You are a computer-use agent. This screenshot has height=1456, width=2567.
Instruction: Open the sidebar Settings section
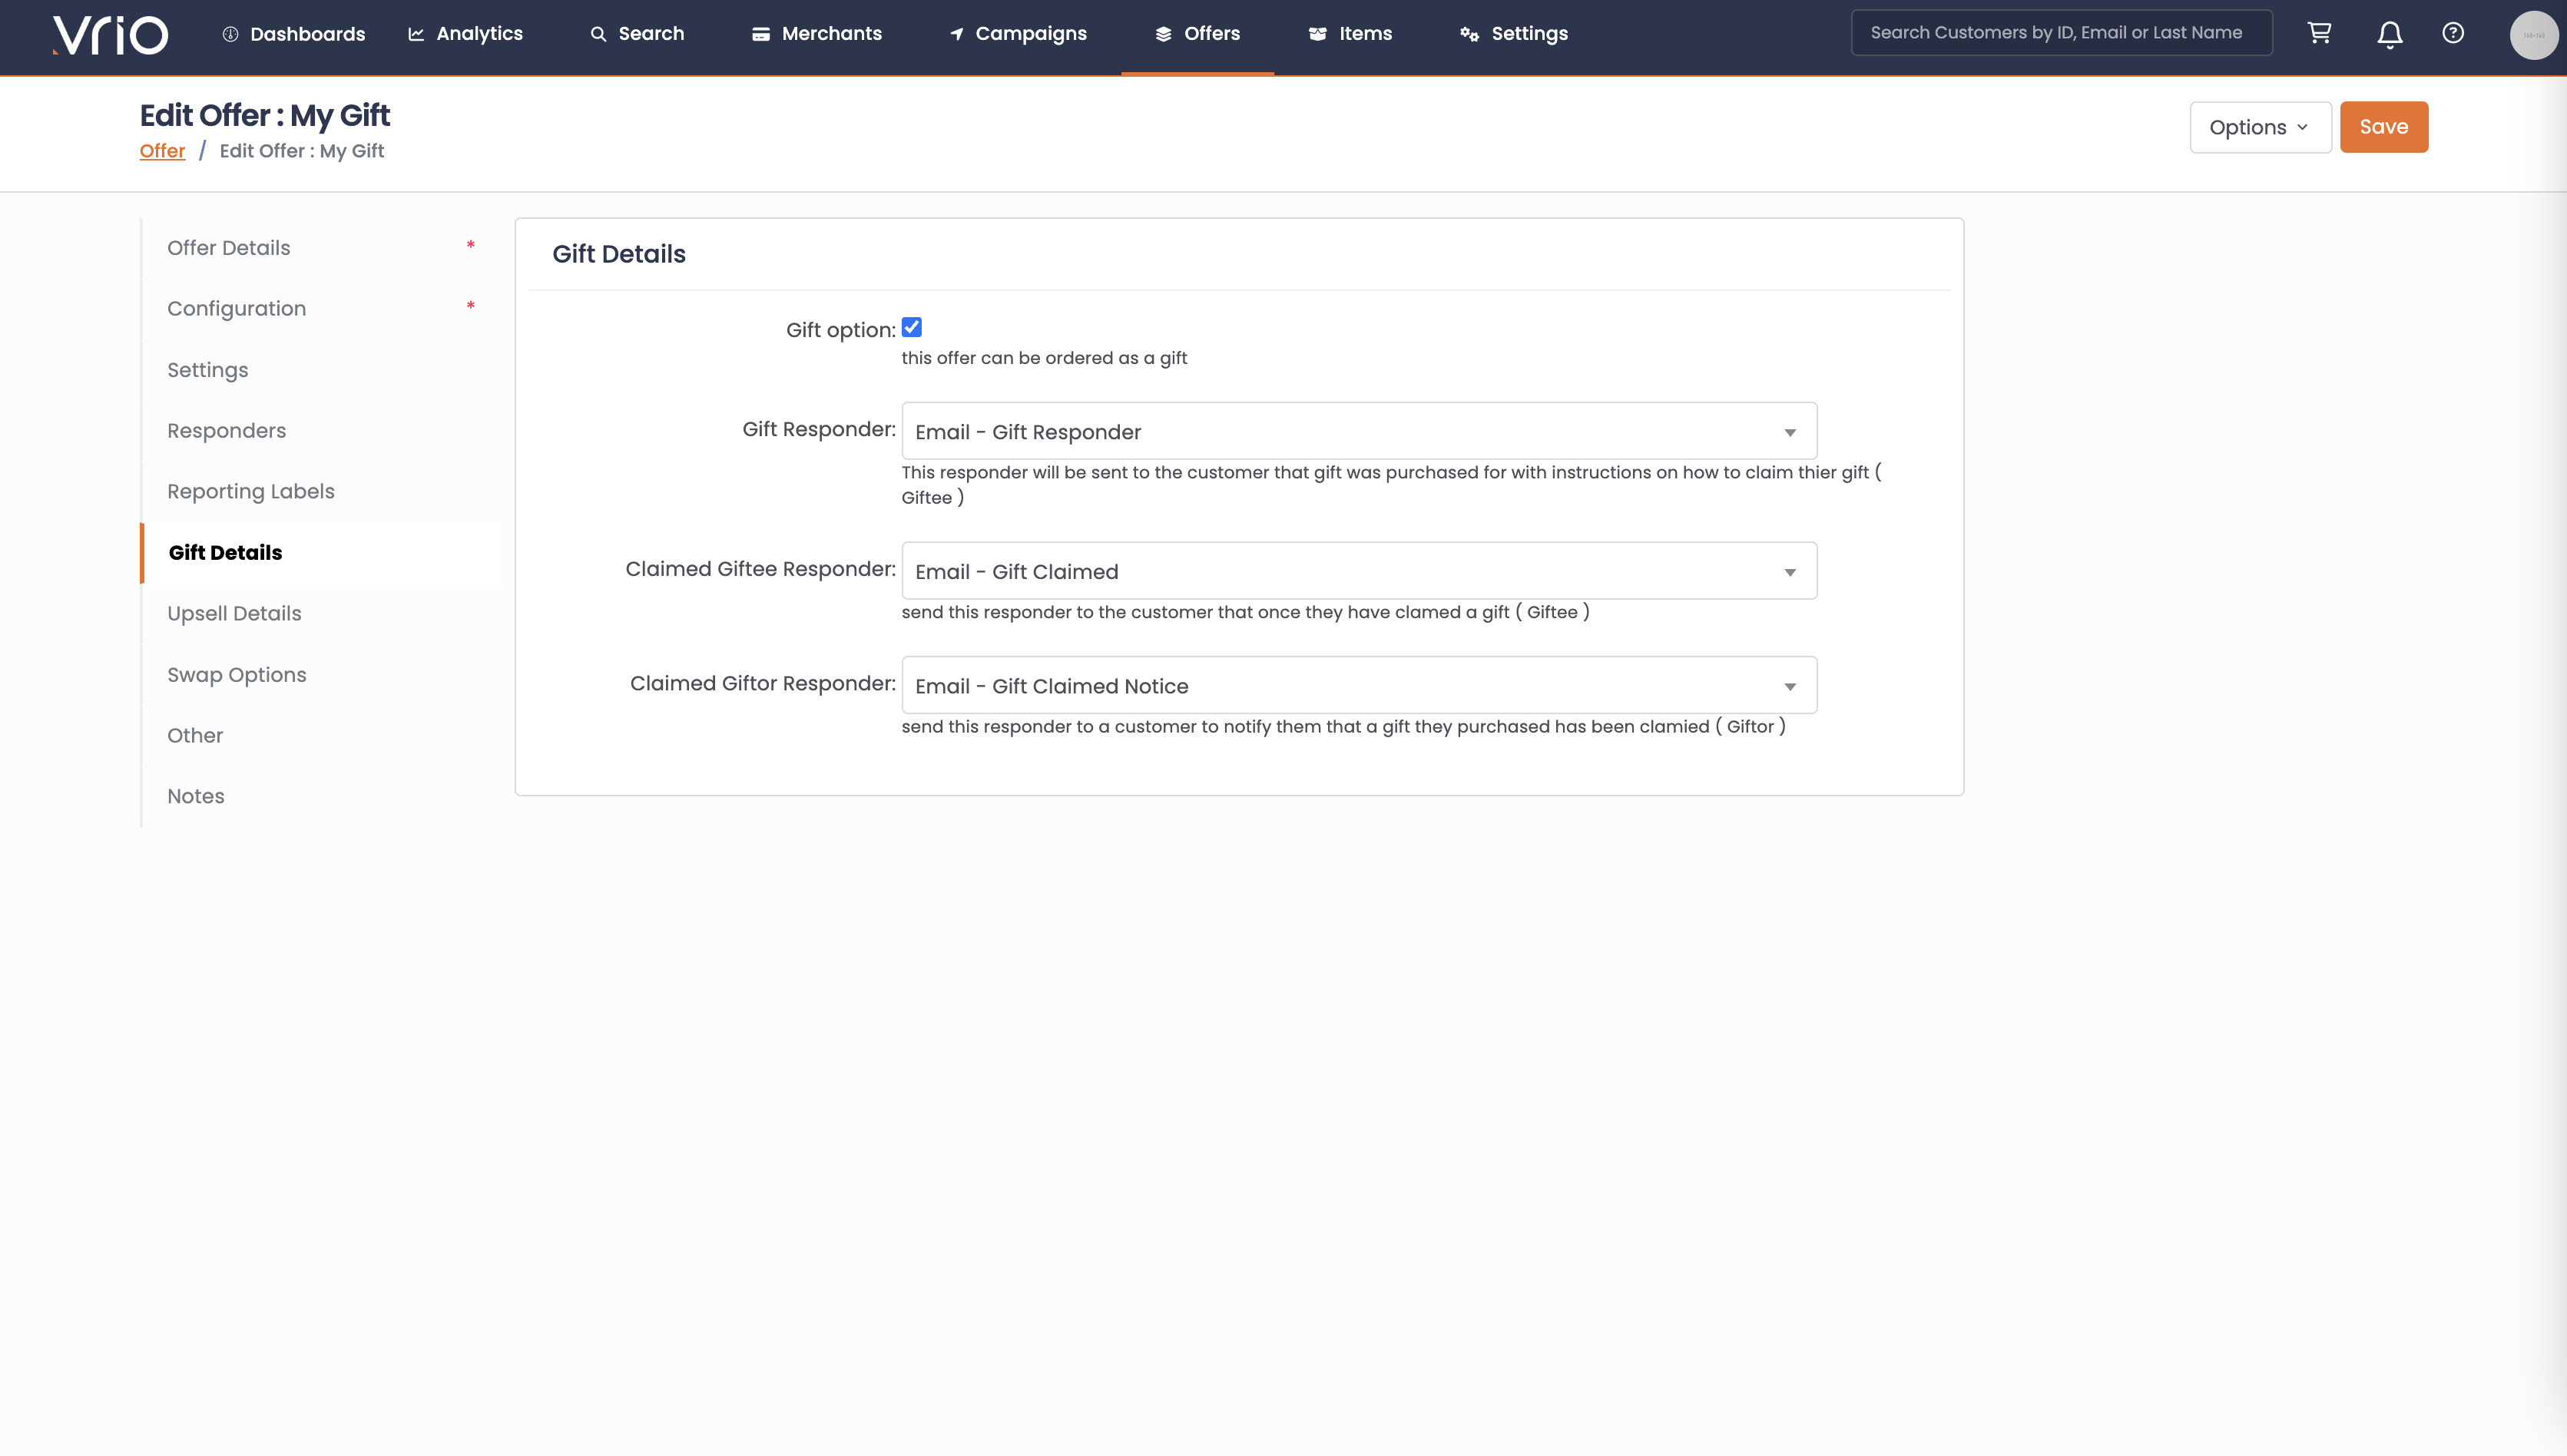[x=322, y=370]
